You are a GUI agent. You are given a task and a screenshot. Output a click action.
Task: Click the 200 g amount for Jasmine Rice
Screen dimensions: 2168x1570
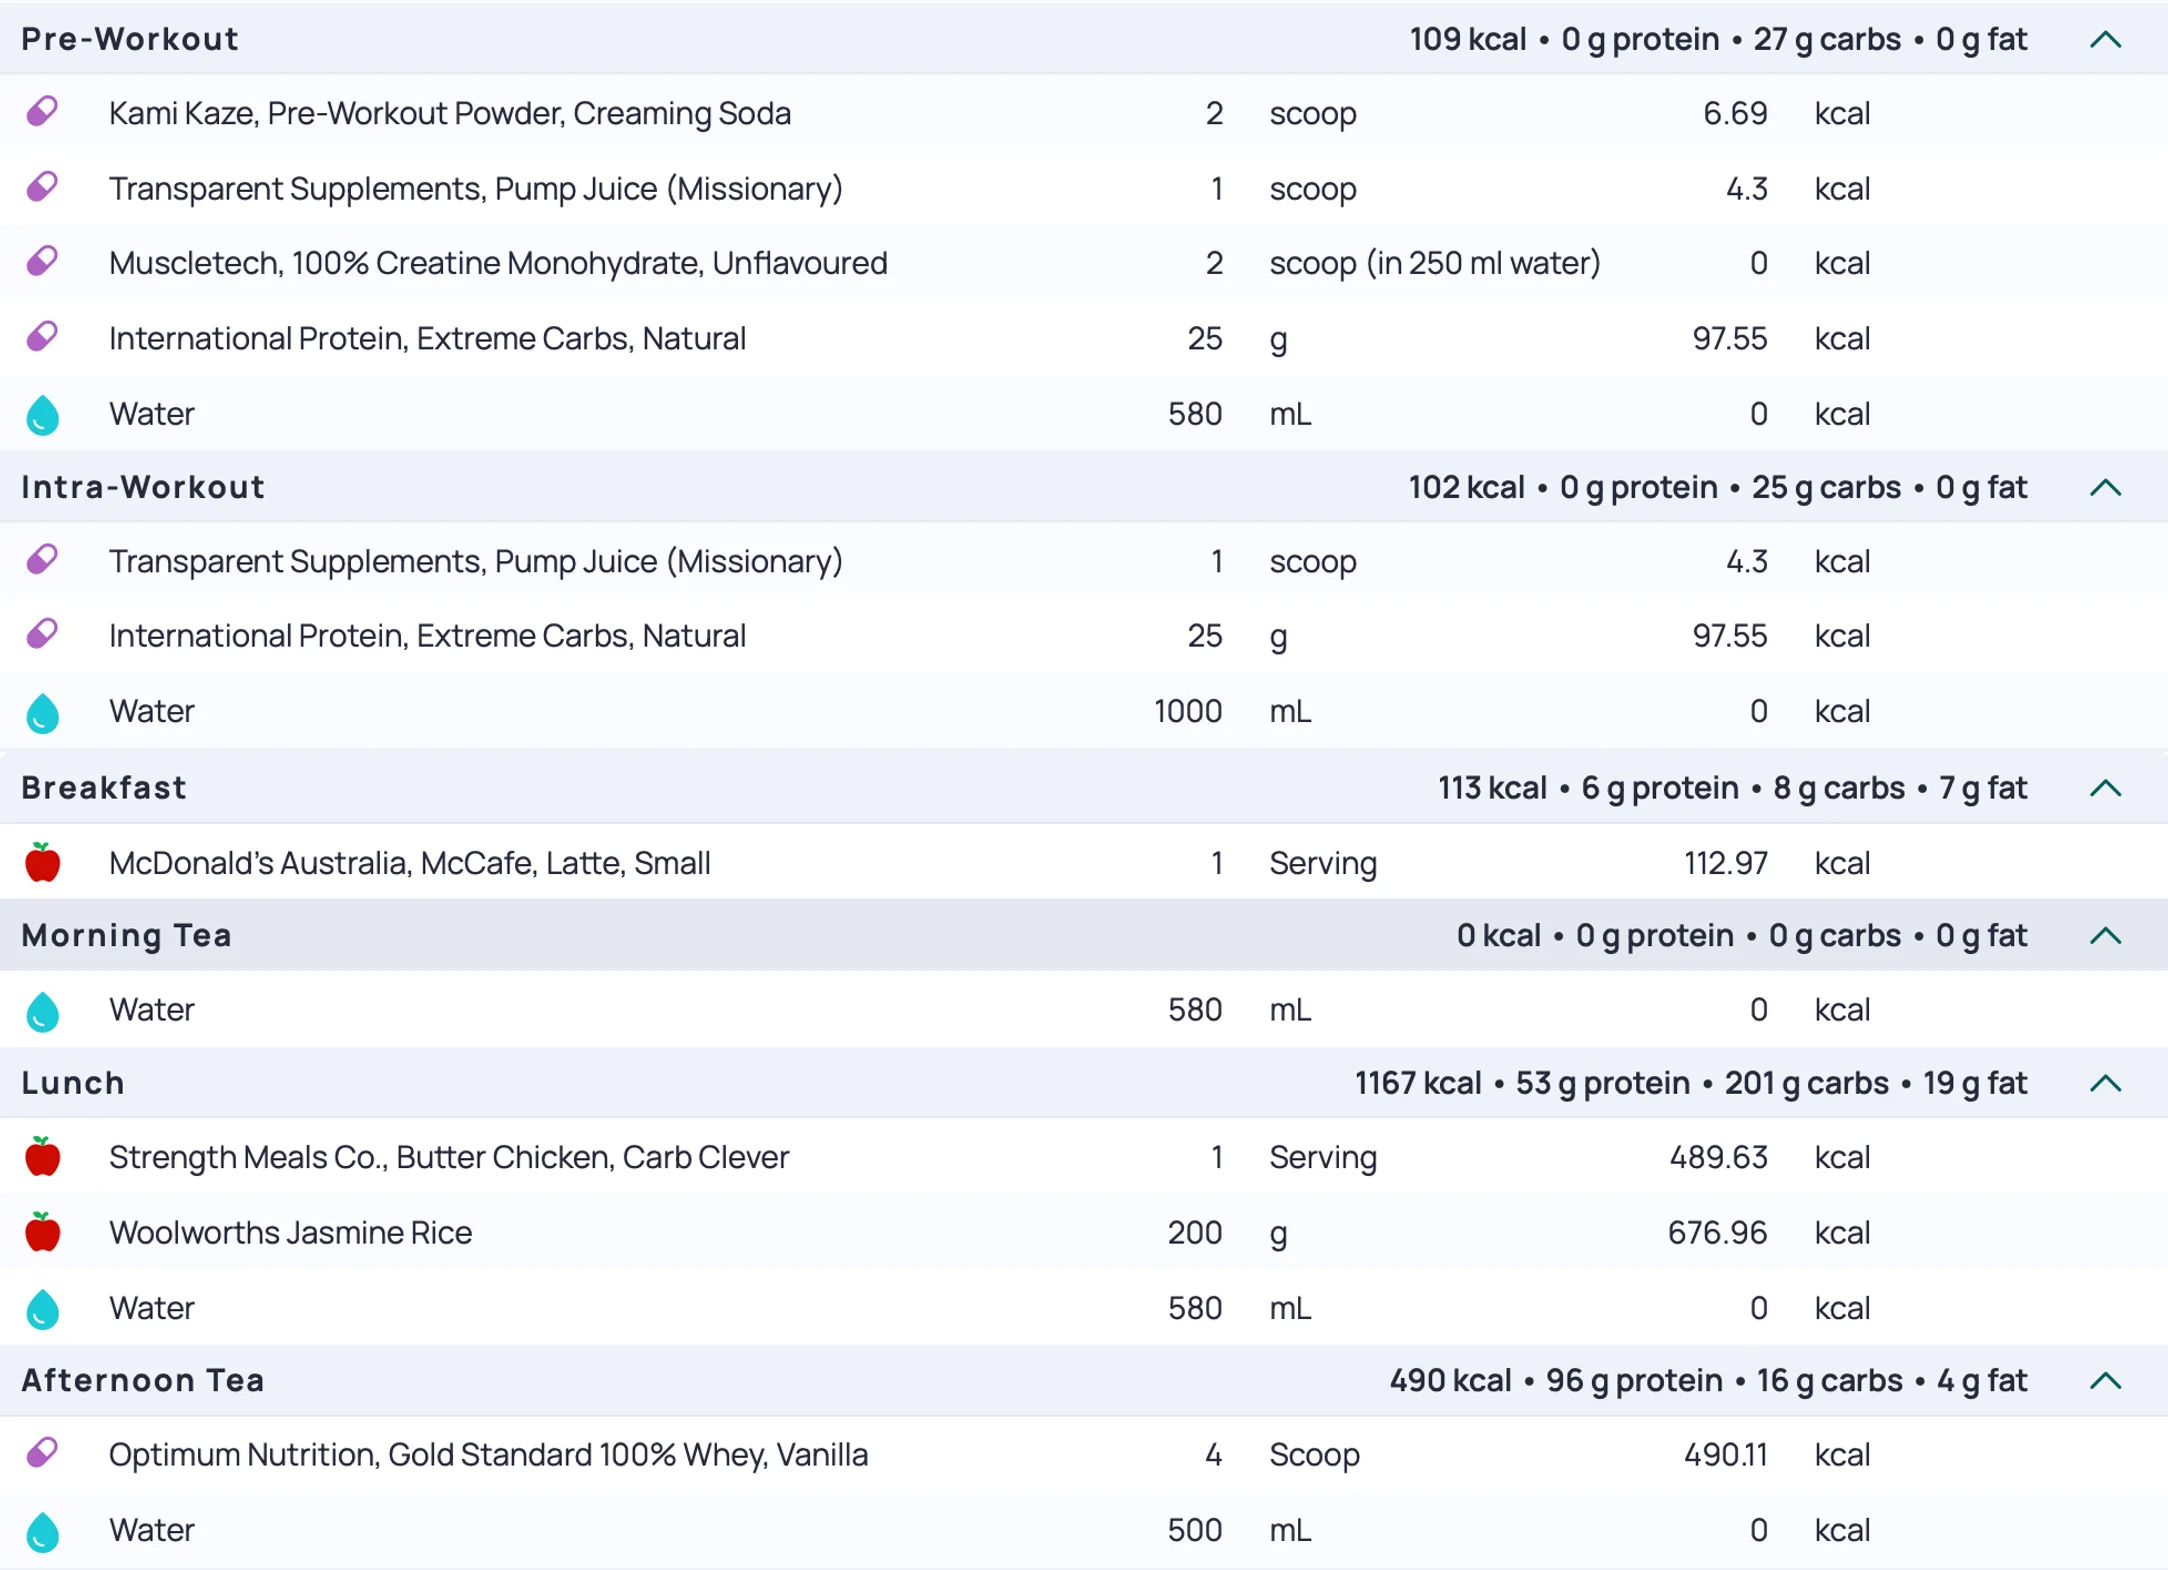click(x=1194, y=1232)
